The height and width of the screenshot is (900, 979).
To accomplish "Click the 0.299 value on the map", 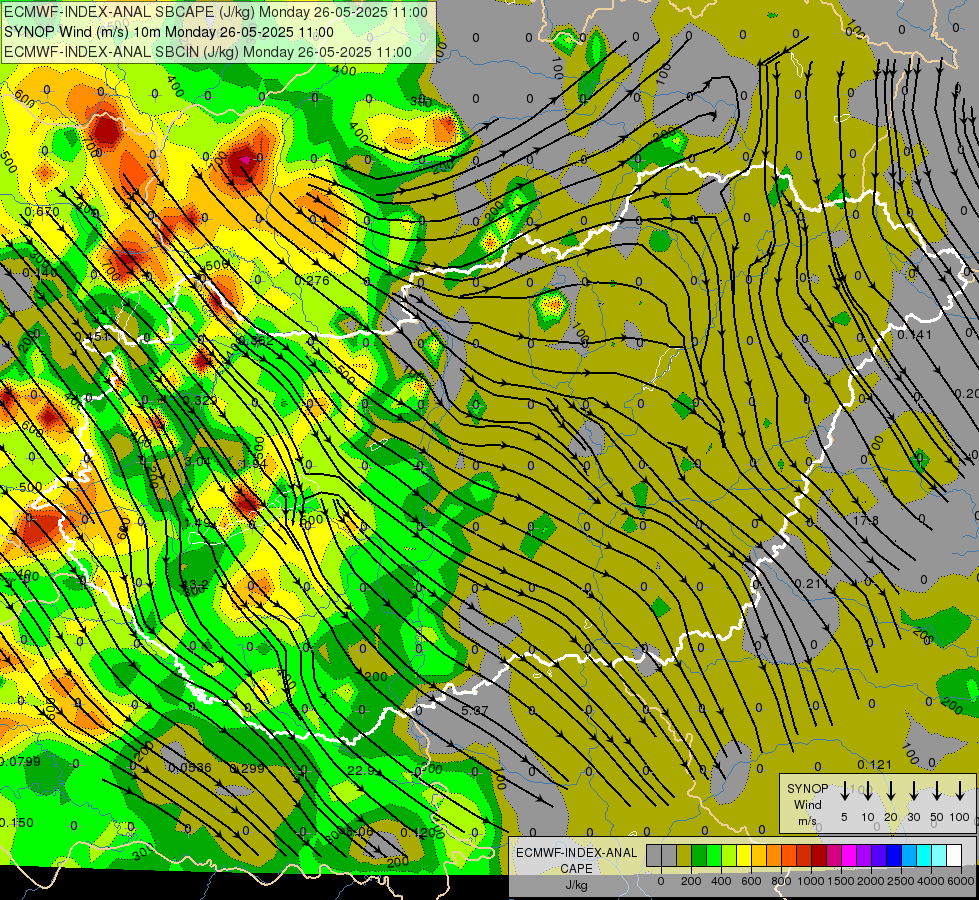I will [247, 768].
